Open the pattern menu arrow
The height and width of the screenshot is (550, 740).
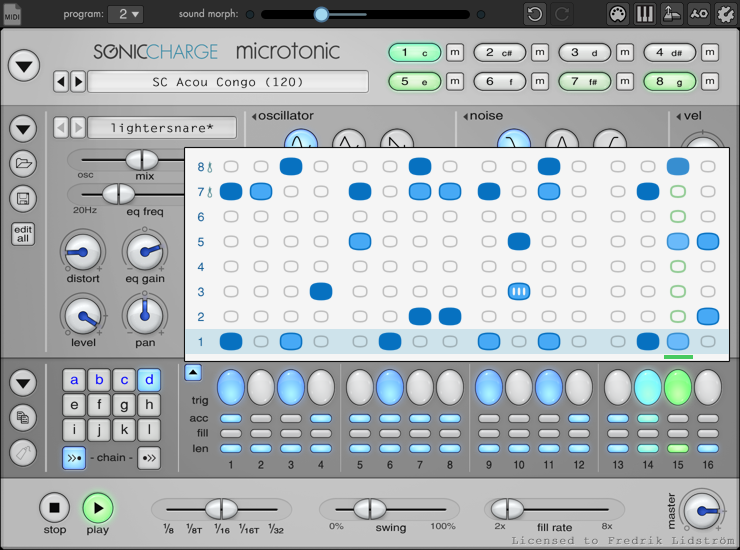23,382
